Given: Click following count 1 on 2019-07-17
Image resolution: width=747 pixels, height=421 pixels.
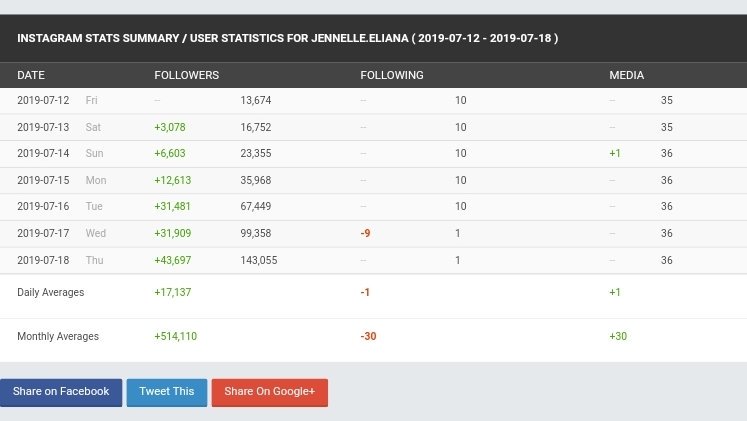Looking at the screenshot, I should coord(458,233).
